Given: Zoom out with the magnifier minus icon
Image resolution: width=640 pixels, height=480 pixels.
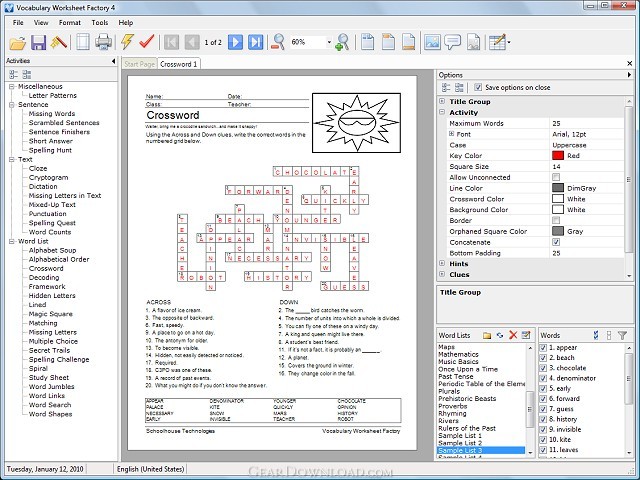Looking at the screenshot, I should [278, 42].
